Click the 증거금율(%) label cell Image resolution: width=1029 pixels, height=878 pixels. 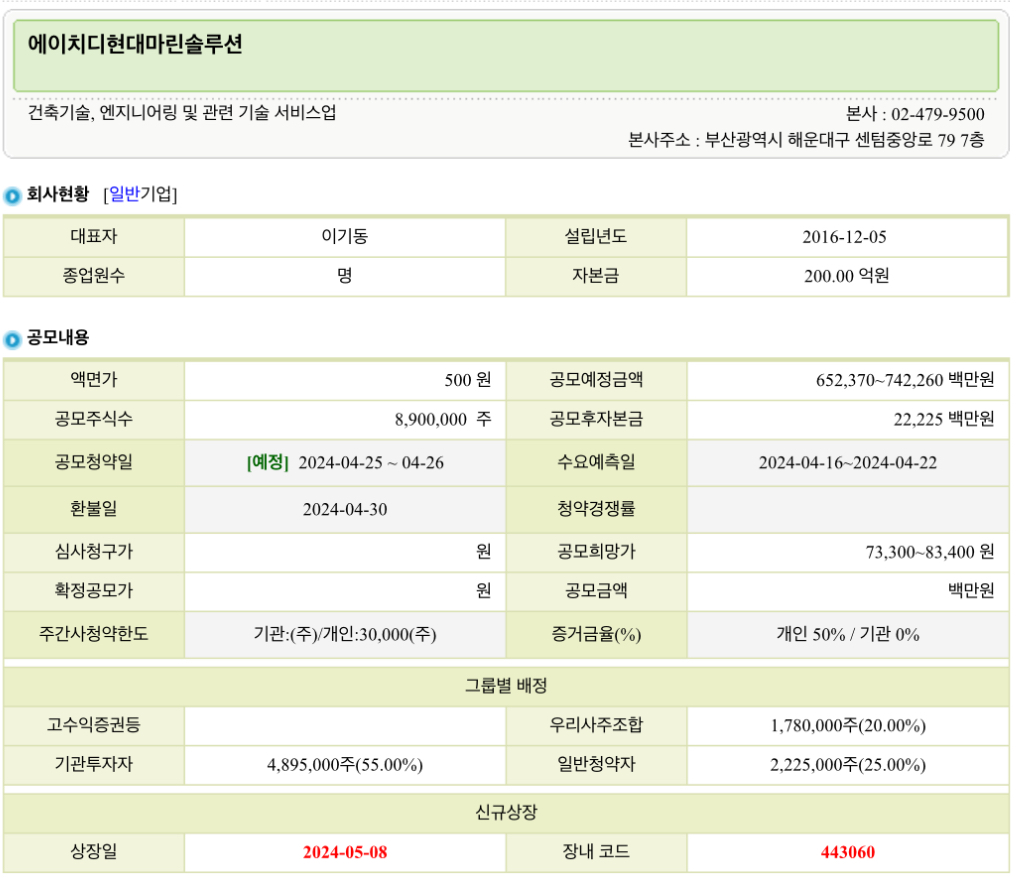pyautogui.click(x=596, y=635)
